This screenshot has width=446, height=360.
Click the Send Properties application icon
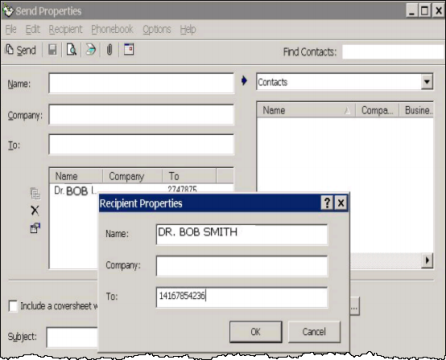[x=8, y=11]
